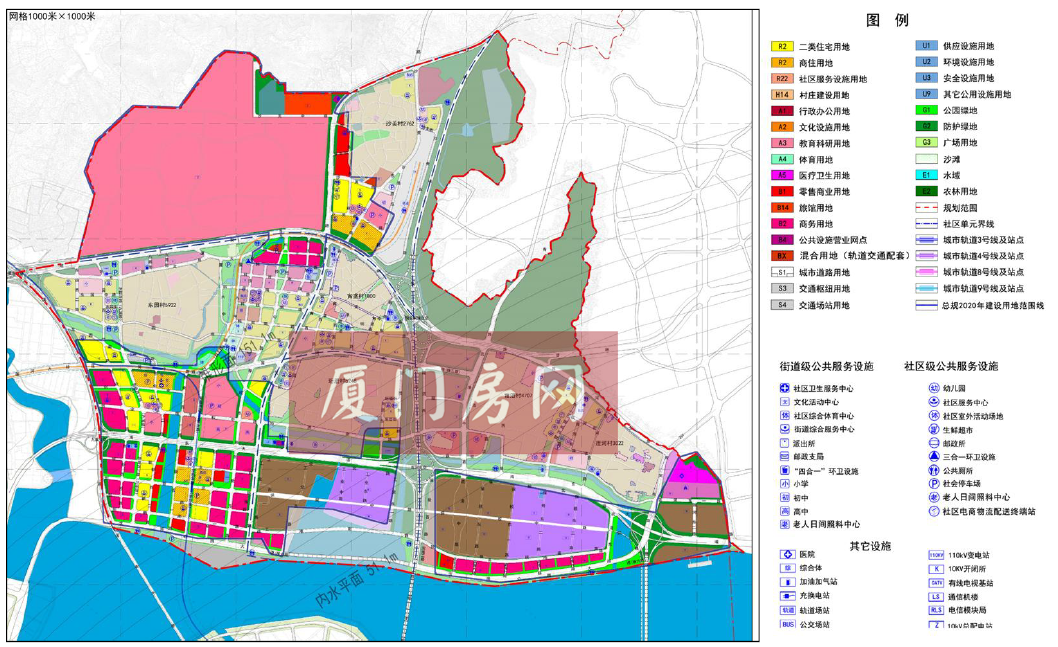This screenshot has width=1058, height=647.
Task: Click the 文化活动中心 legend icon
Action: point(785,401)
